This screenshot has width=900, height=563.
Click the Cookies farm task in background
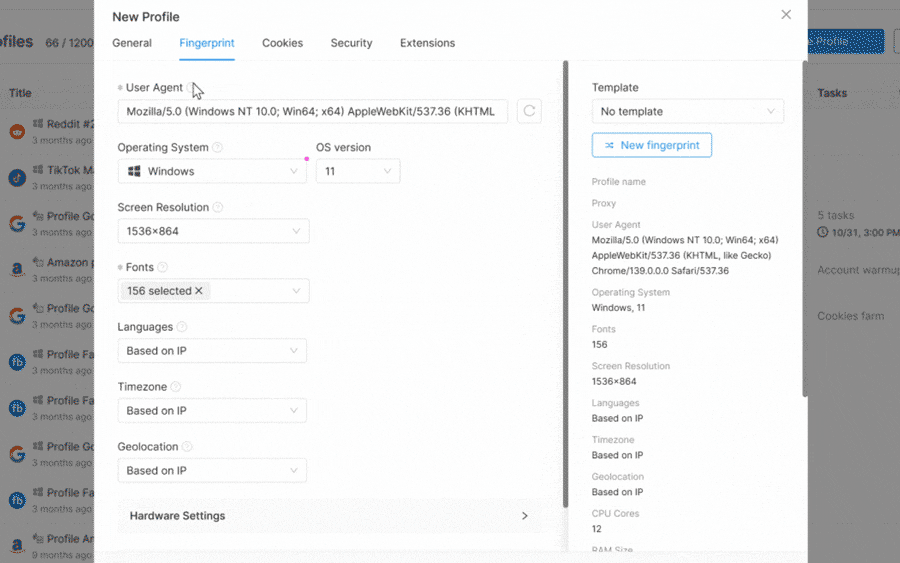tap(851, 316)
